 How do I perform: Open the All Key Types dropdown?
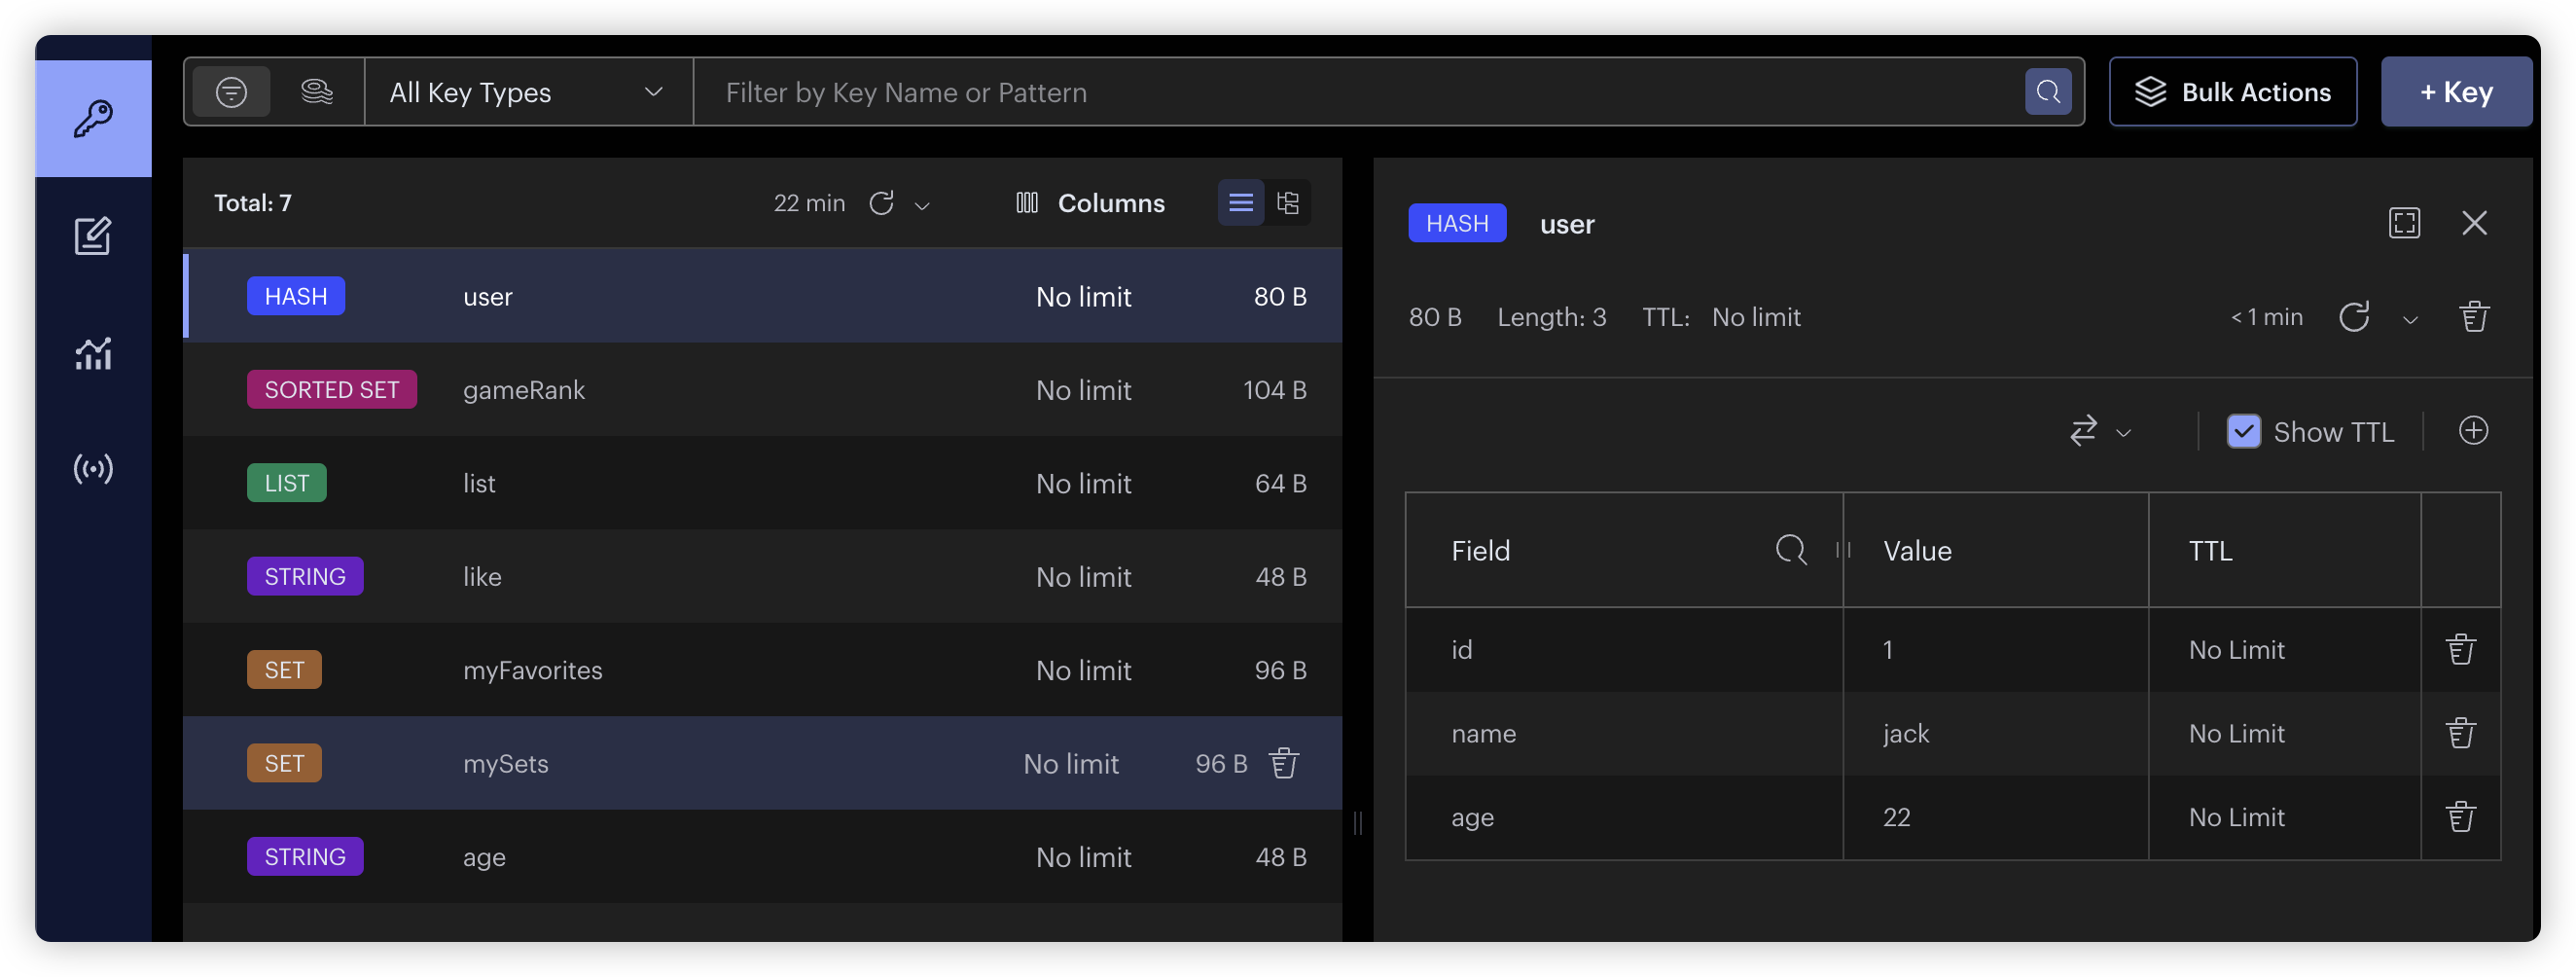point(527,92)
